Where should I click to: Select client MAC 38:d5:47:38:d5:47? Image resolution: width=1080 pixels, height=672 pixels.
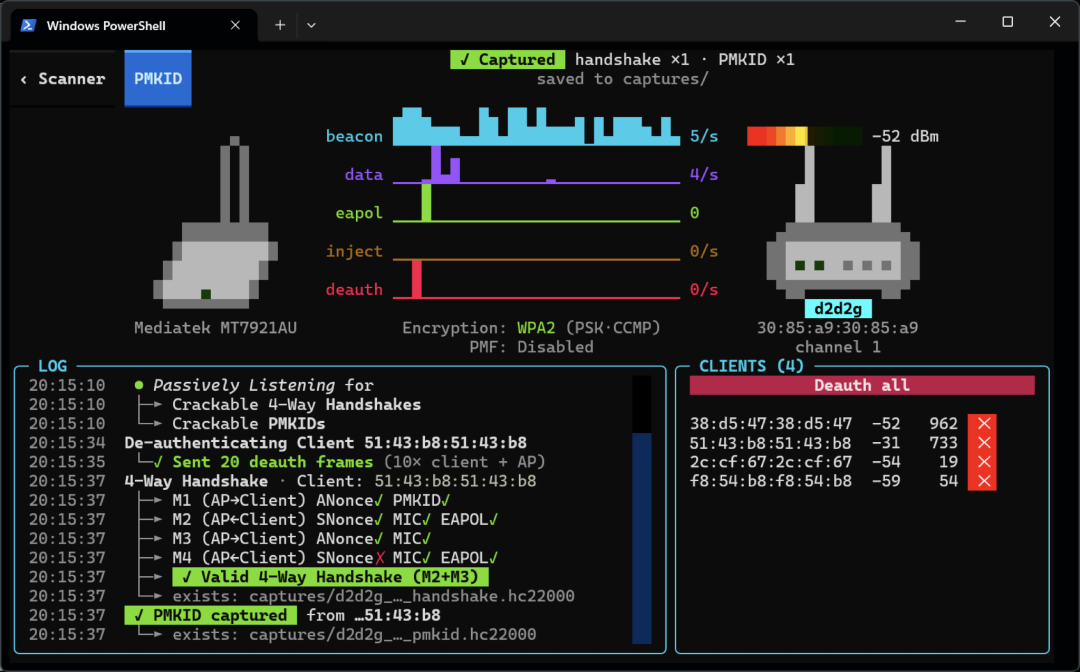click(771, 423)
